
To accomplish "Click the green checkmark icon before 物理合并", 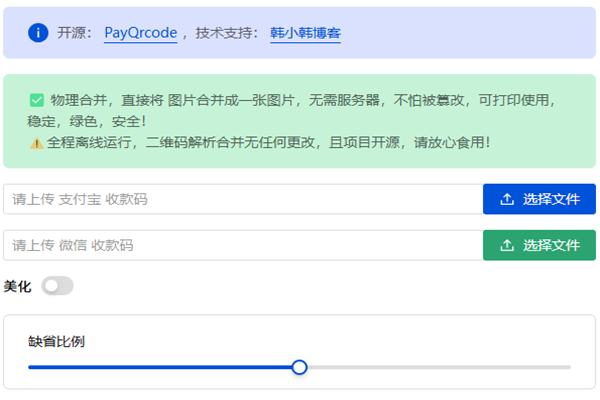I will point(37,100).
